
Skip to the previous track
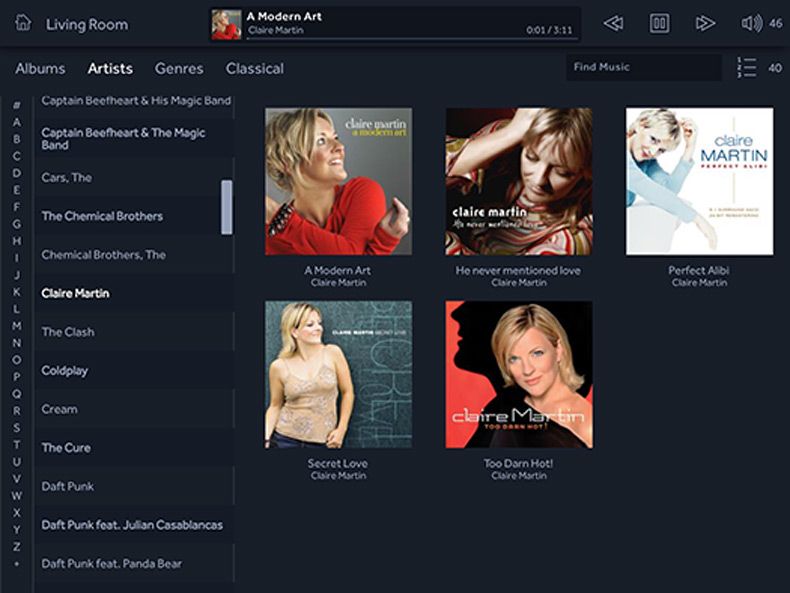click(613, 23)
